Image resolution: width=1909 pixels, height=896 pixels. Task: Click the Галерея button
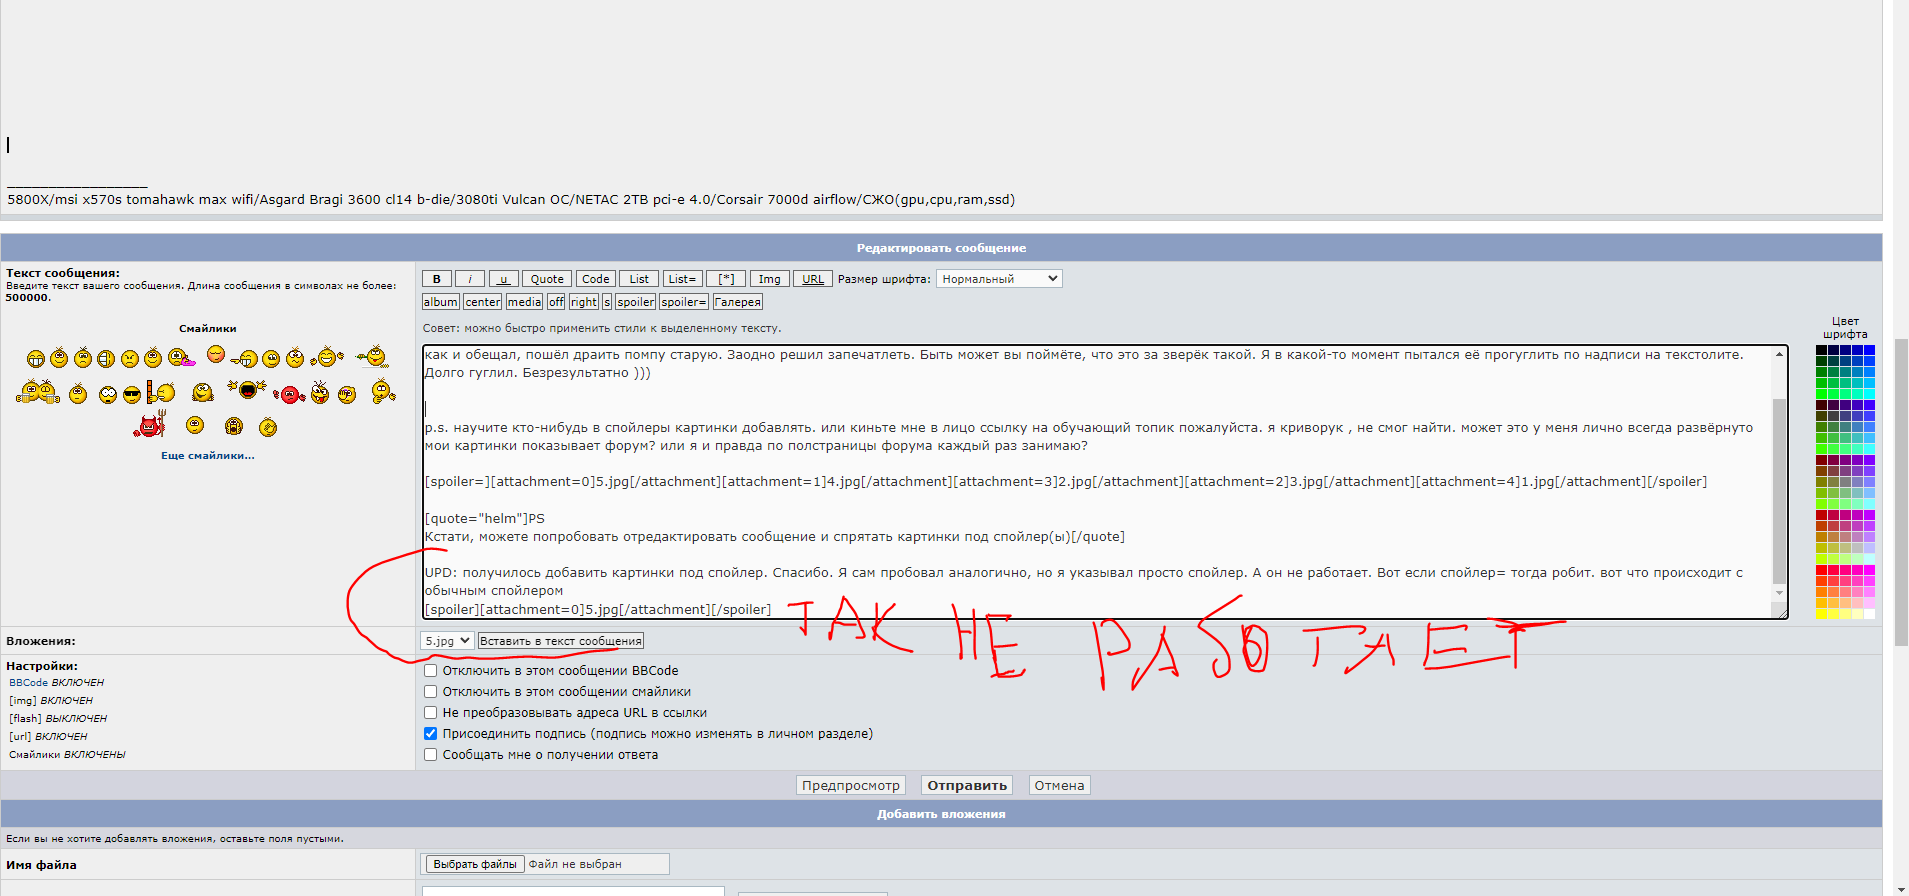click(x=738, y=302)
